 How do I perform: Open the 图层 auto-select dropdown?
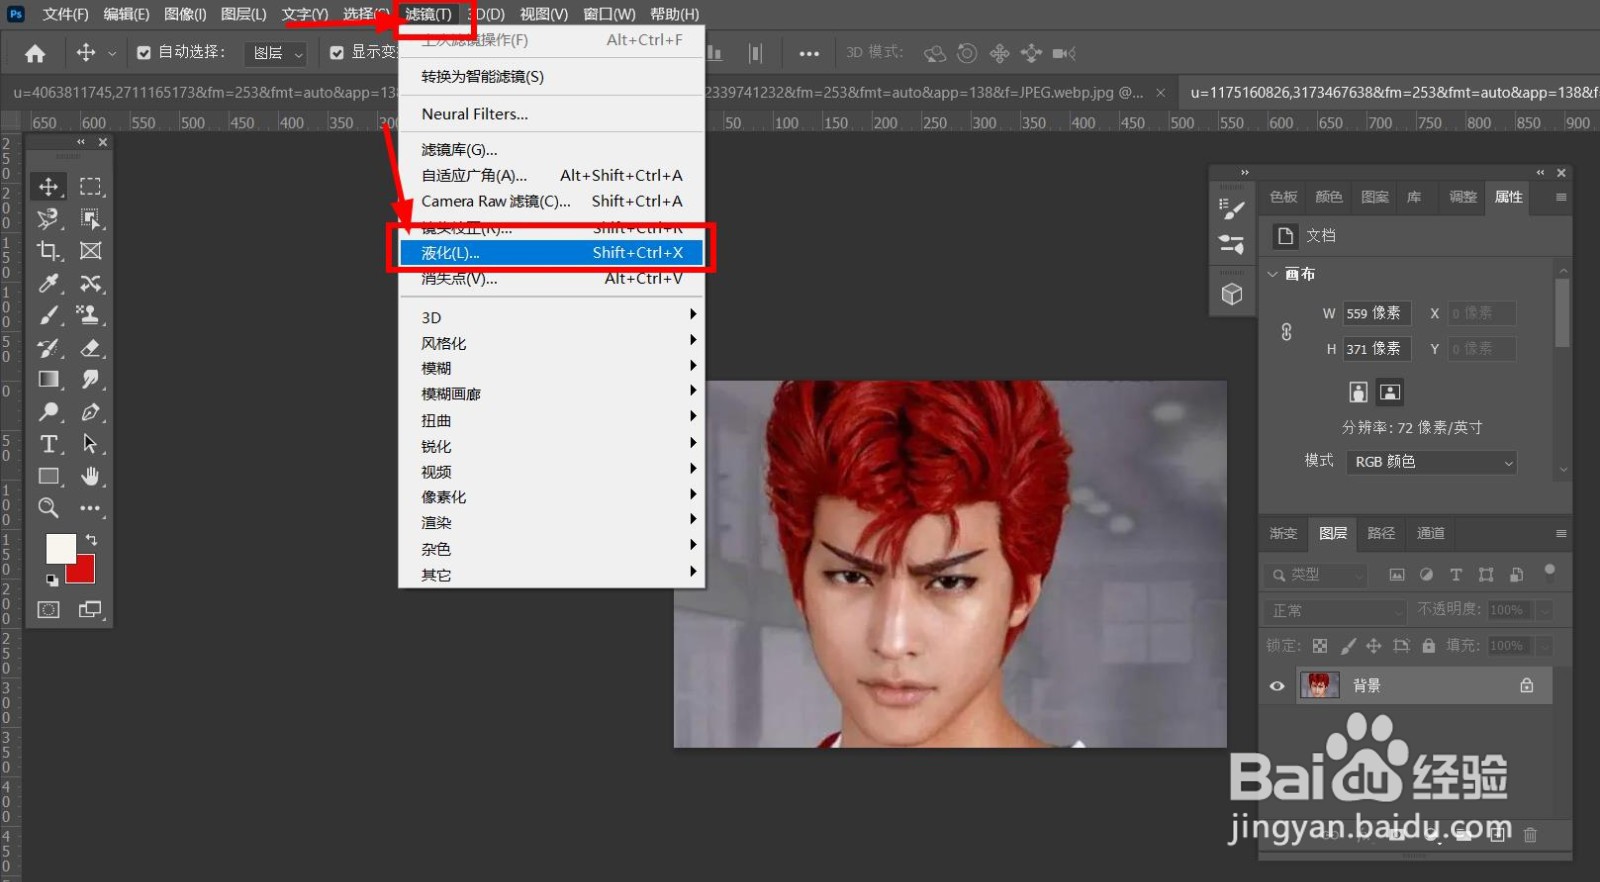[275, 53]
